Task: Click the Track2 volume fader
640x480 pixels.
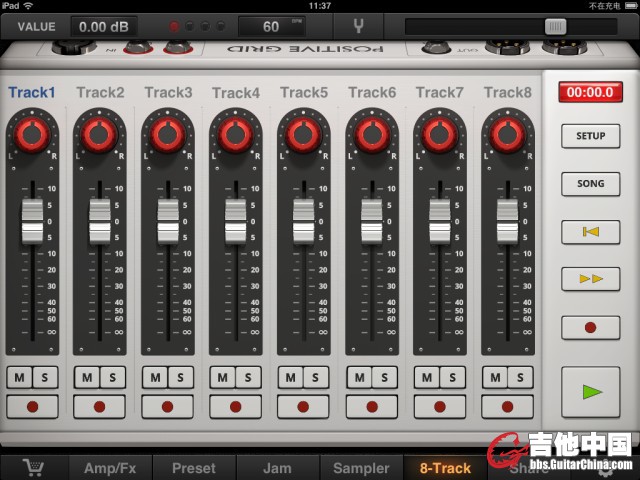Action: [x=99, y=220]
